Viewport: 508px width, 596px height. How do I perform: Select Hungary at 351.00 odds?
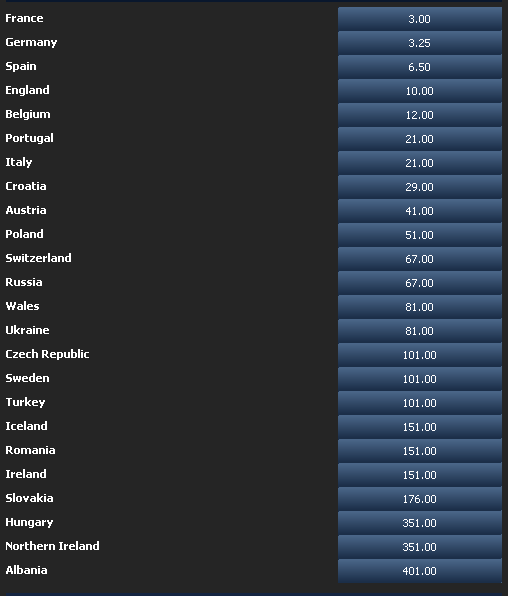point(420,523)
